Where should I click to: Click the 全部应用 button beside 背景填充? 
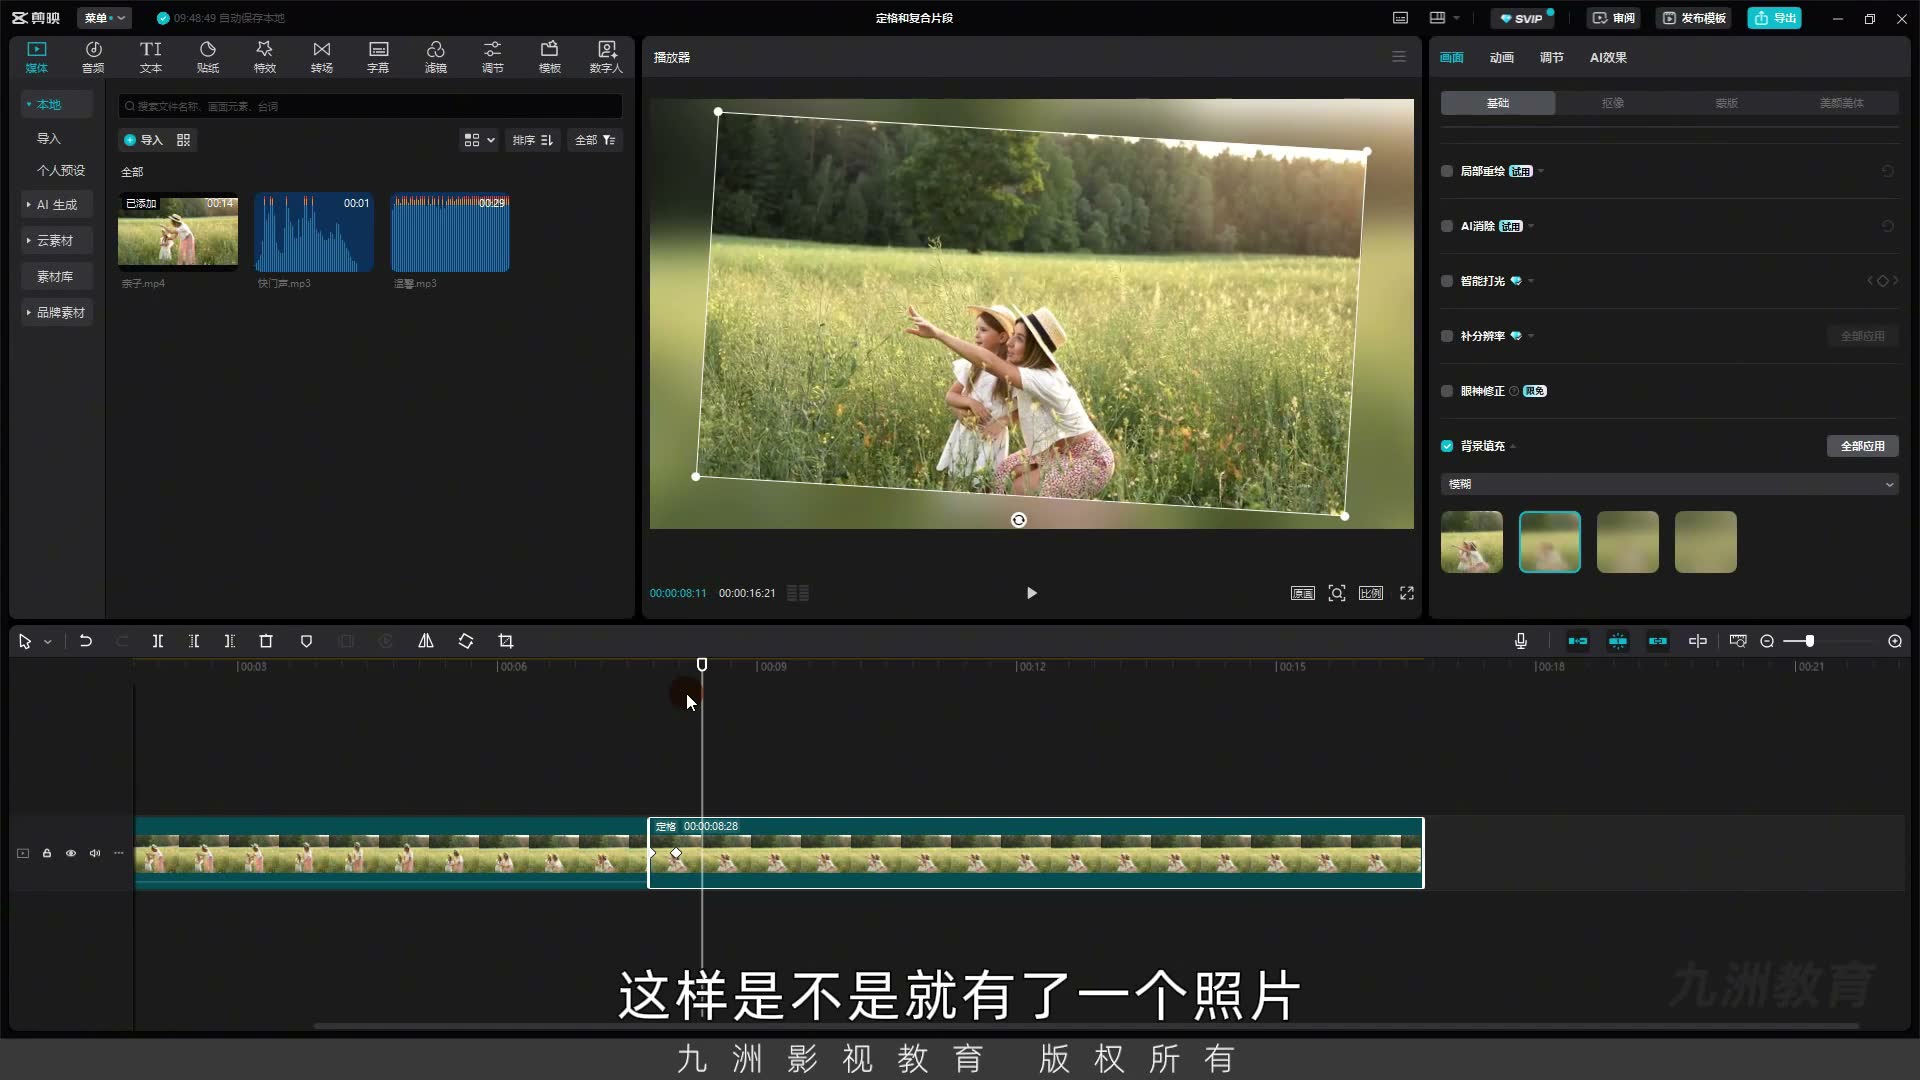click(x=1862, y=446)
